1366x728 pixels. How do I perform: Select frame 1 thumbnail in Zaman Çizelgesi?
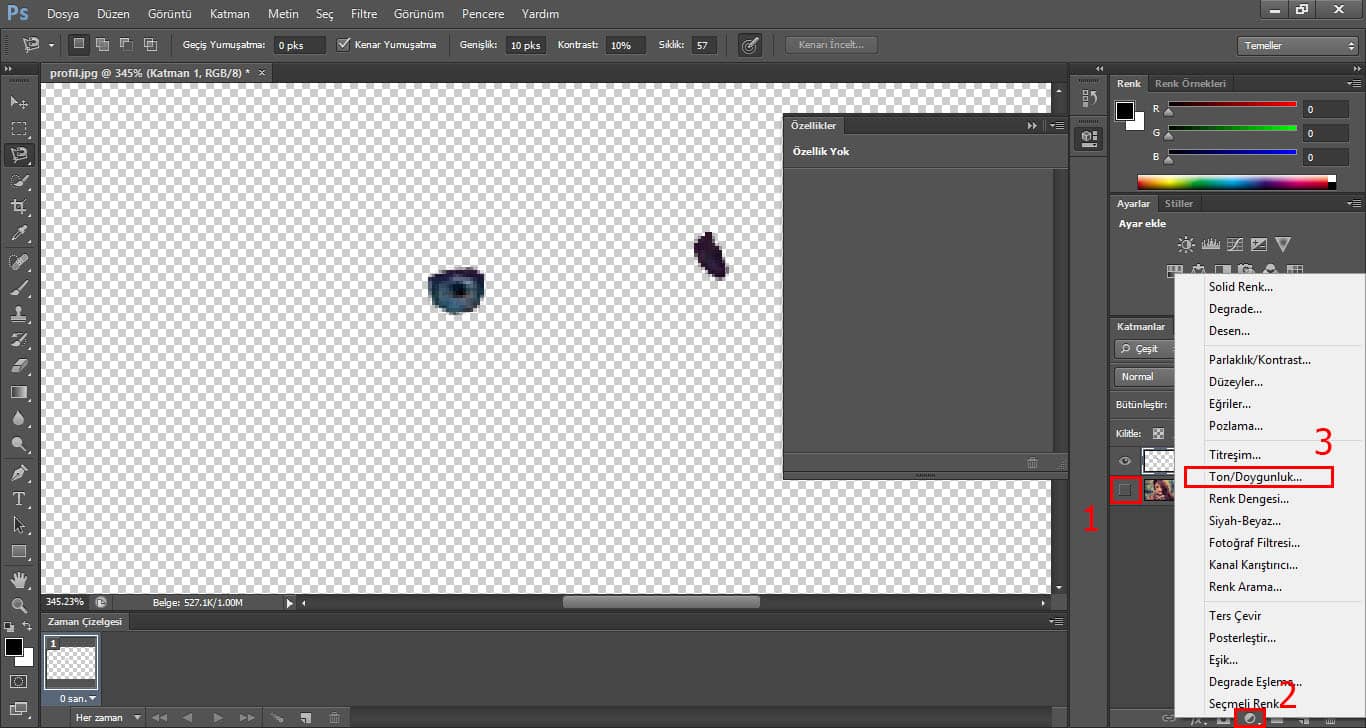(x=71, y=661)
